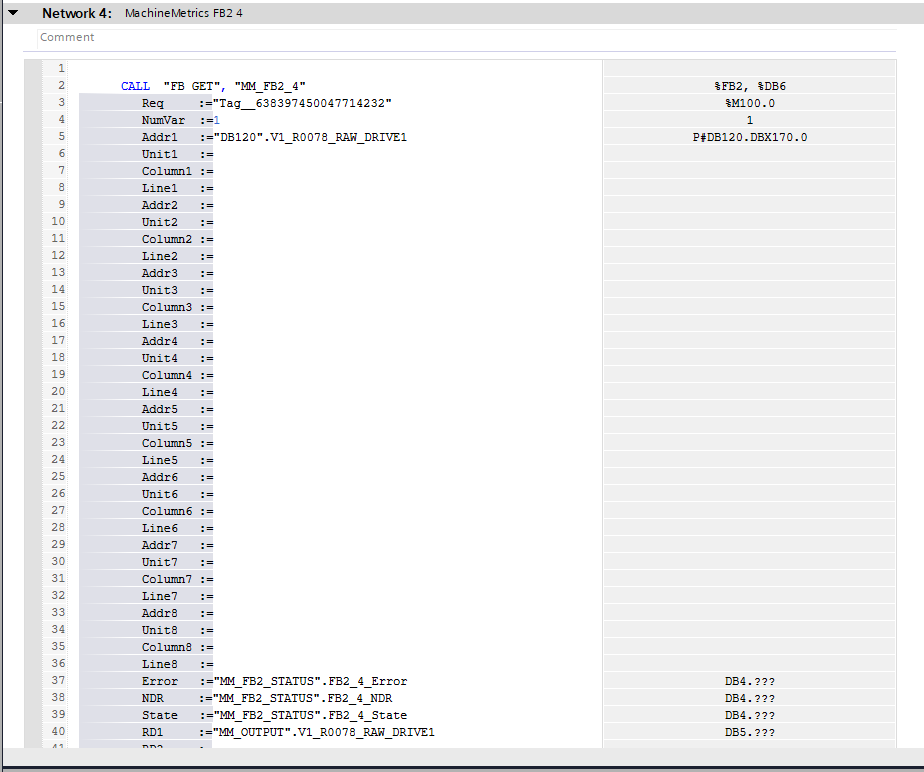Viewport: 924px width, 772px height.
Task: Select the "FB GET" block name
Action: (191, 86)
